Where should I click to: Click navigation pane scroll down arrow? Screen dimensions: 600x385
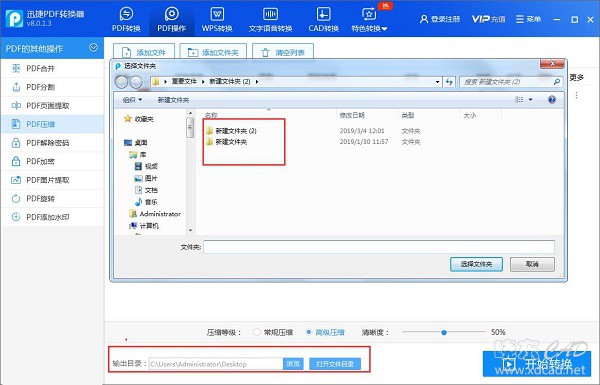(190, 230)
